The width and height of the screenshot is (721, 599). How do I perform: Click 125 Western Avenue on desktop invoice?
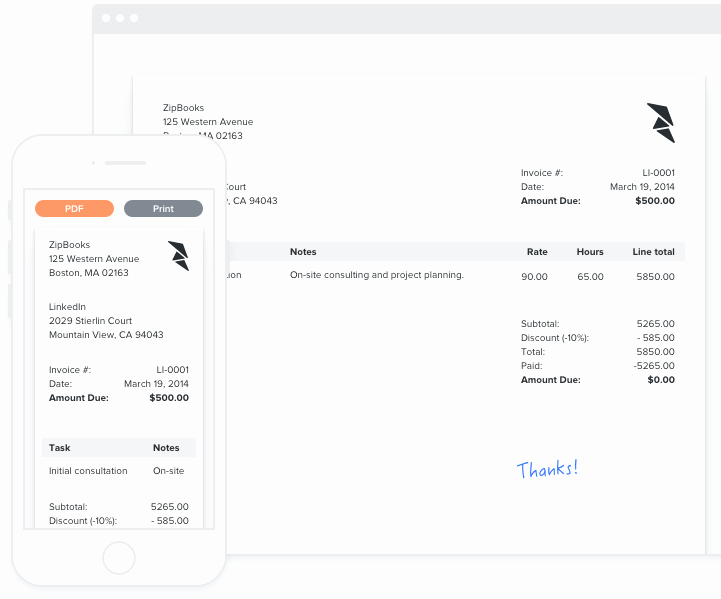coord(208,121)
